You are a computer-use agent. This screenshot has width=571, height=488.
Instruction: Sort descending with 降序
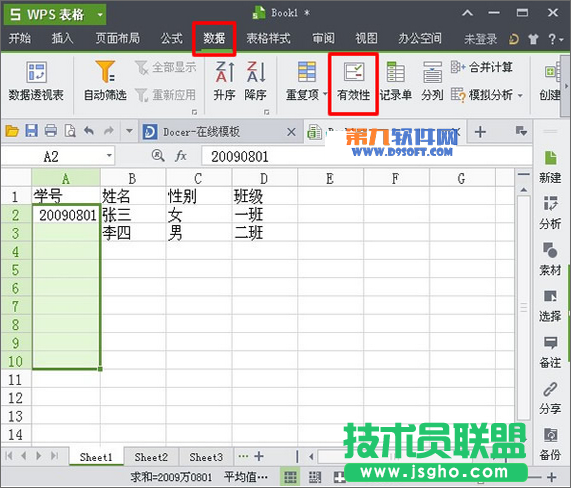[256, 81]
